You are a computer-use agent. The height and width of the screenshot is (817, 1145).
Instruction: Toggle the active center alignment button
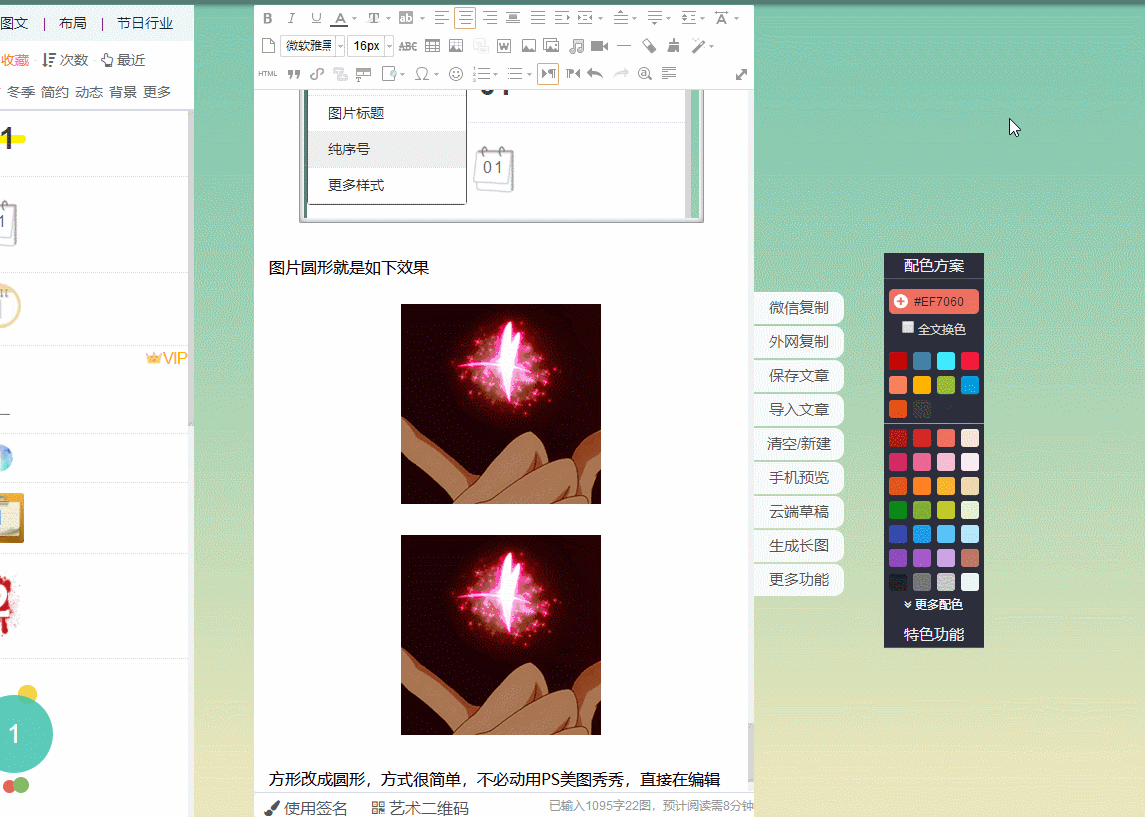click(465, 18)
